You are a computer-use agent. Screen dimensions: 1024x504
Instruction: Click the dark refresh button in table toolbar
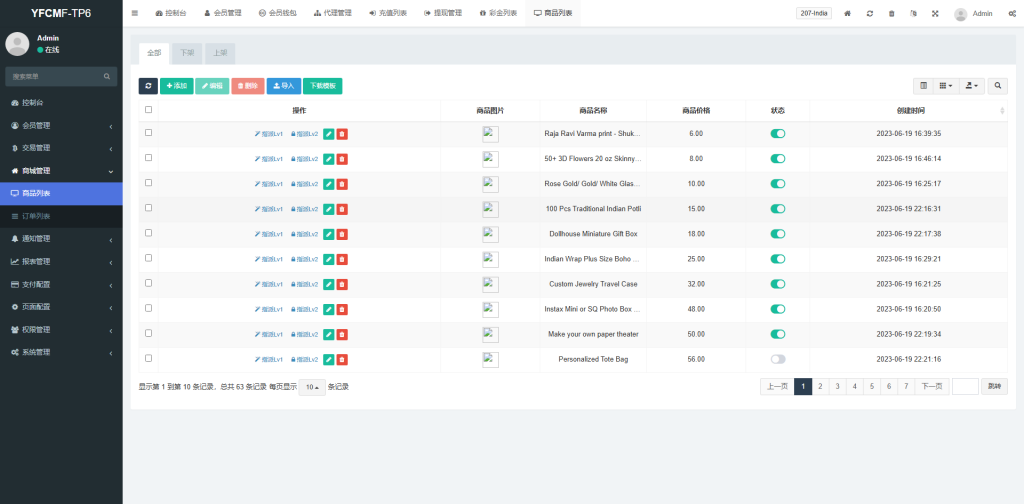click(x=148, y=86)
